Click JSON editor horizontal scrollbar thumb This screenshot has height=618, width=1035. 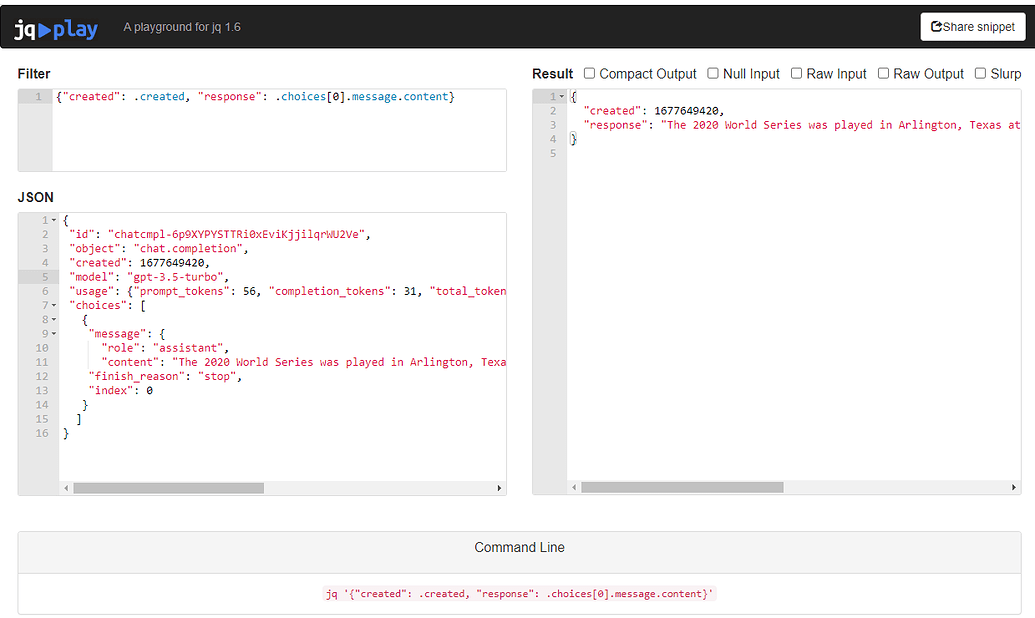tap(168, 488)
